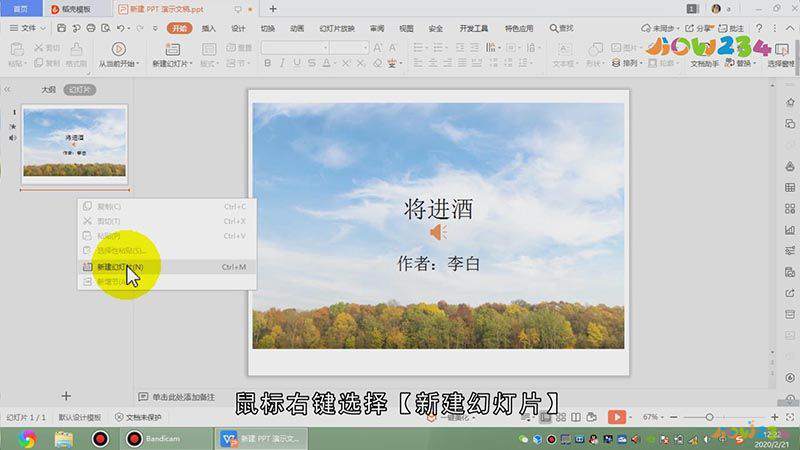
Task: Toggle strikethrough formatting
Action: point(312,63)
